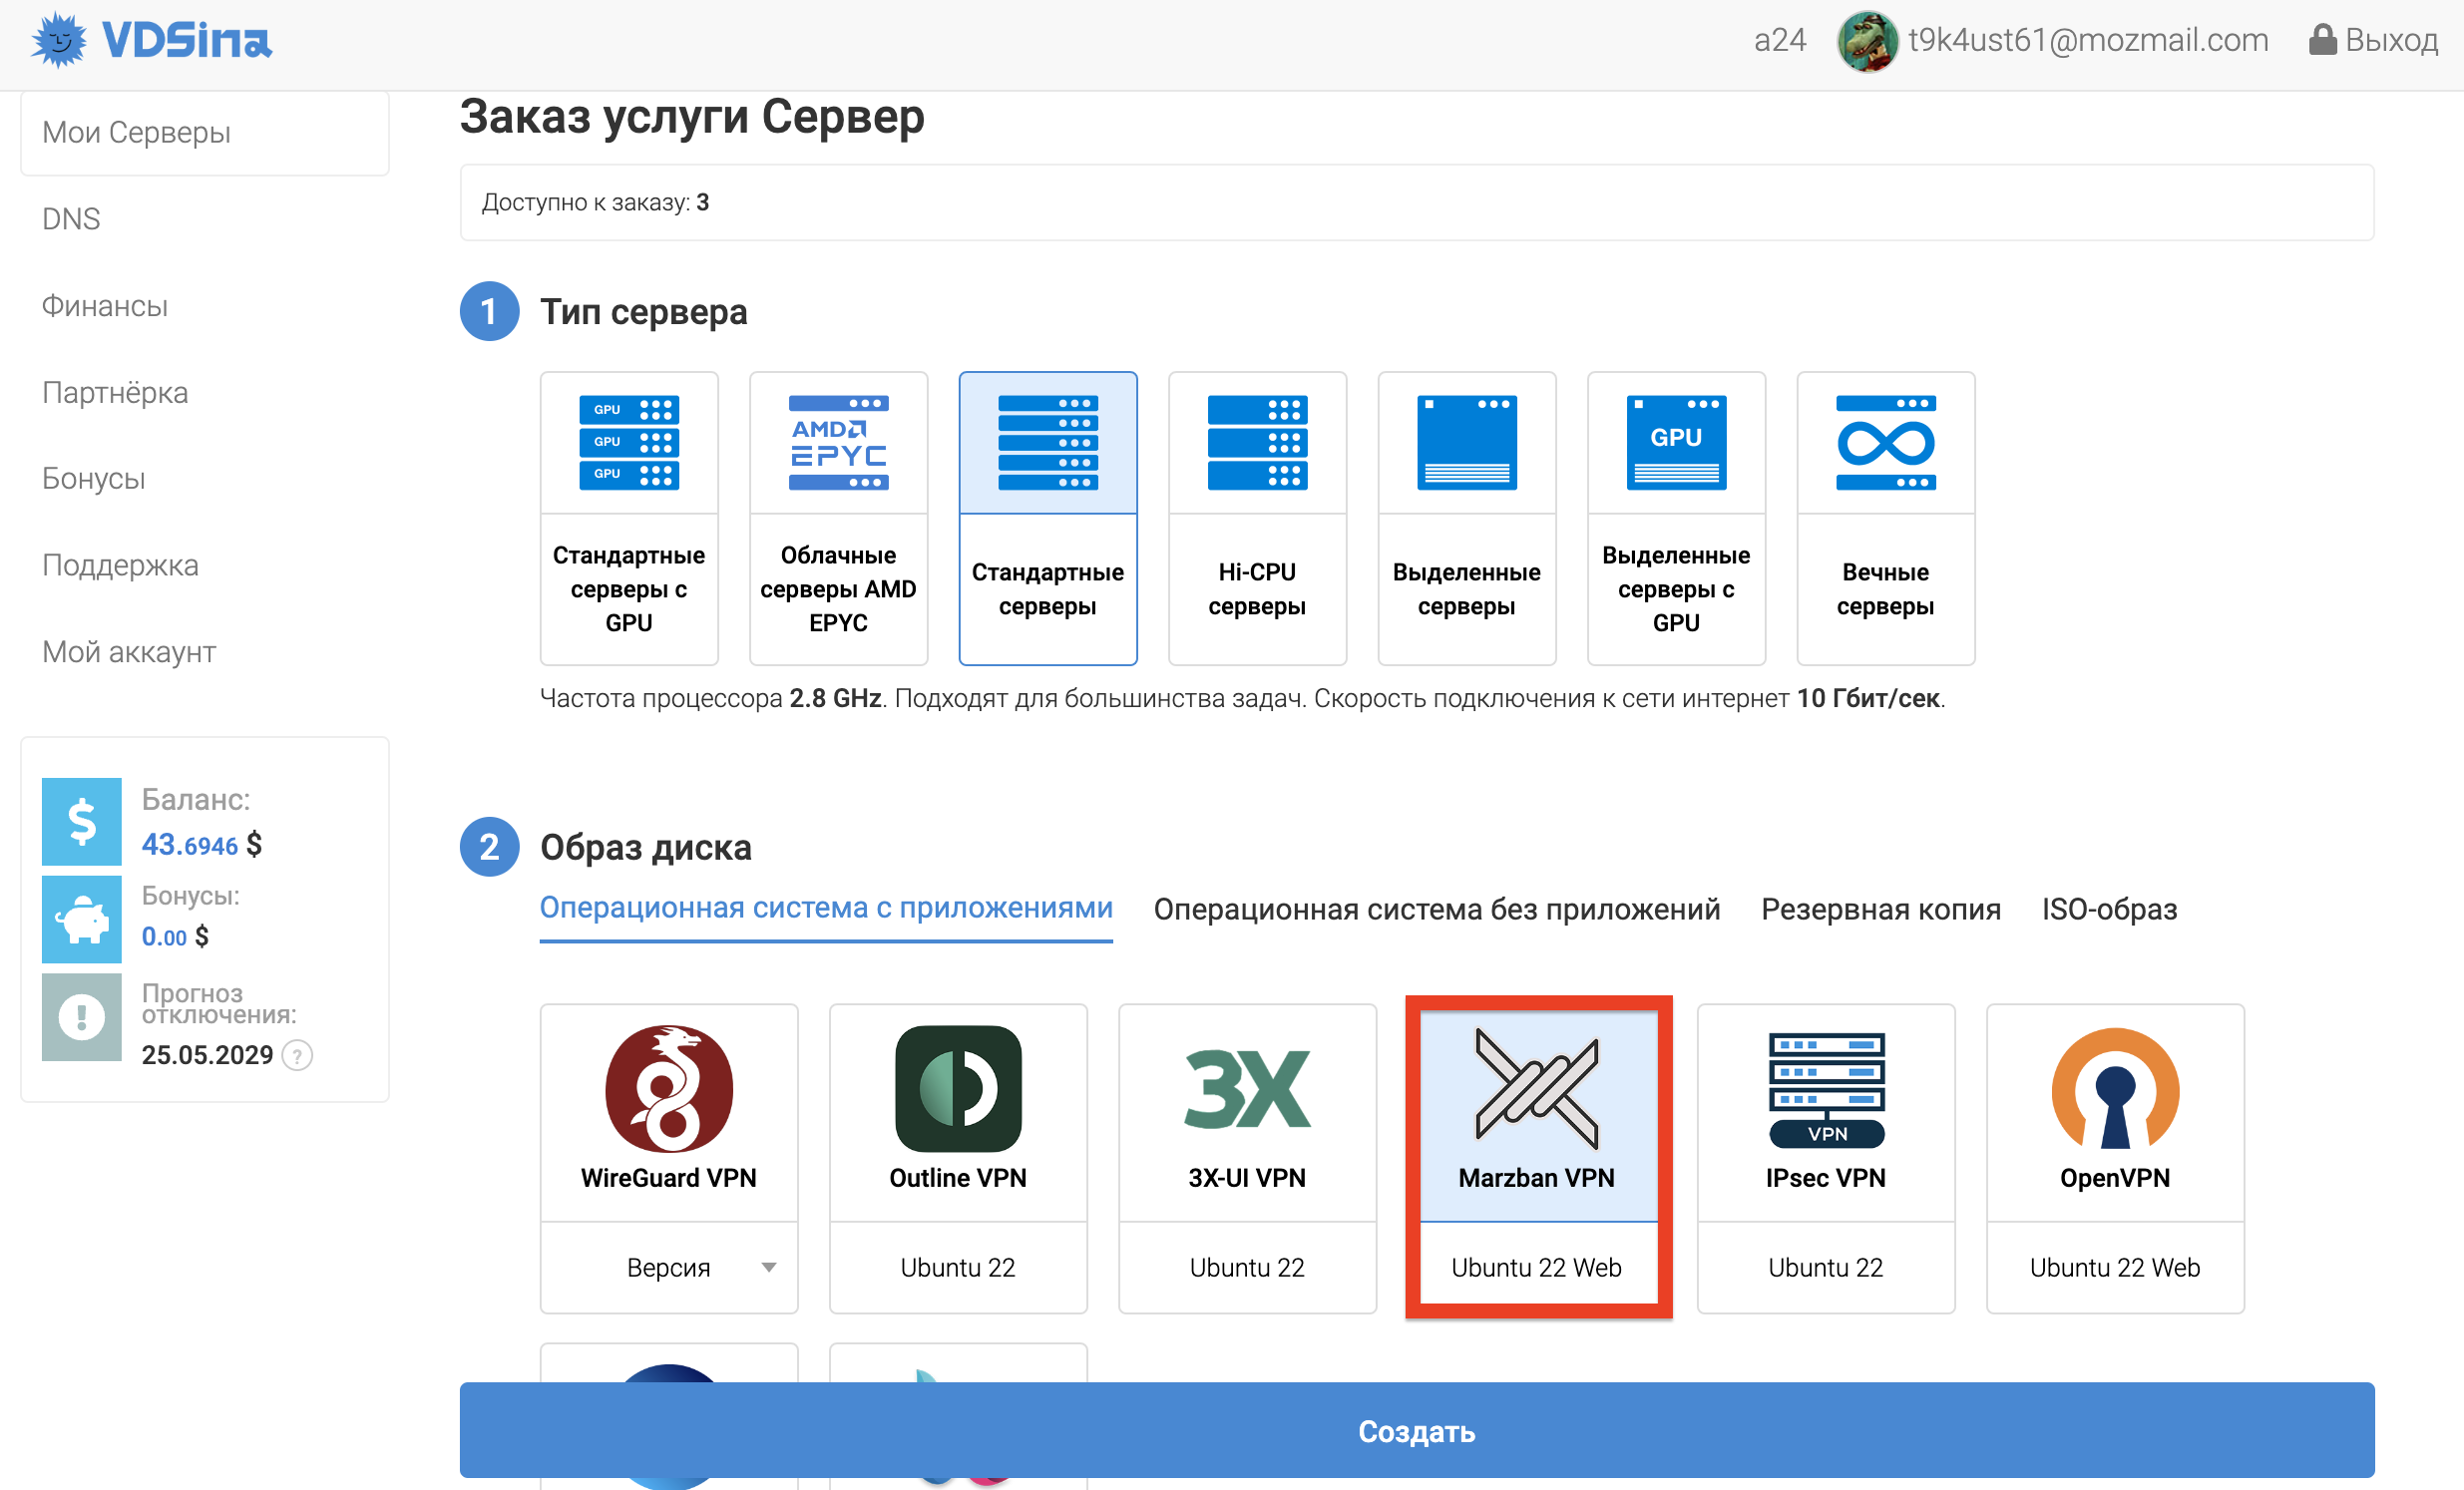Click the Заказ услуги Сервер heading

692,116
